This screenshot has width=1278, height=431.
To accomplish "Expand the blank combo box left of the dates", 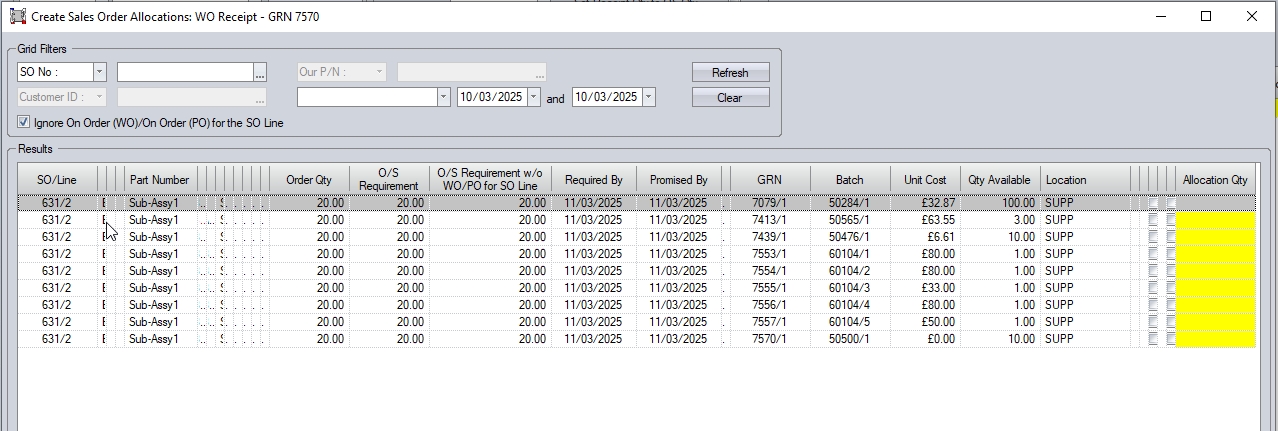I will pyautogui.click(x=444, y=97).
